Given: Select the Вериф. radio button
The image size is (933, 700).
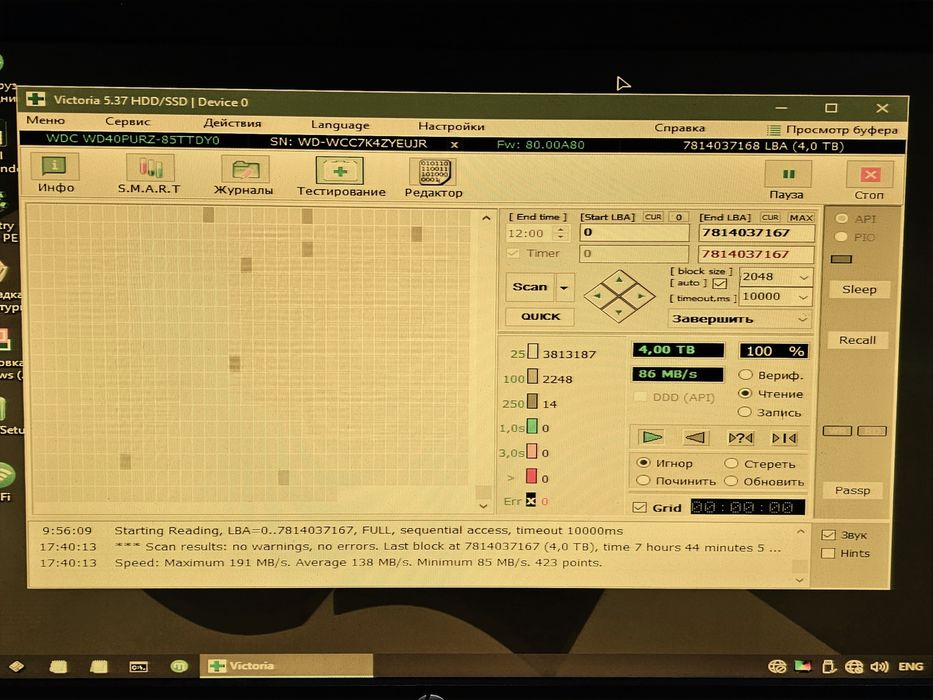Looking at the screenshot, I should (x=745, y=375).
